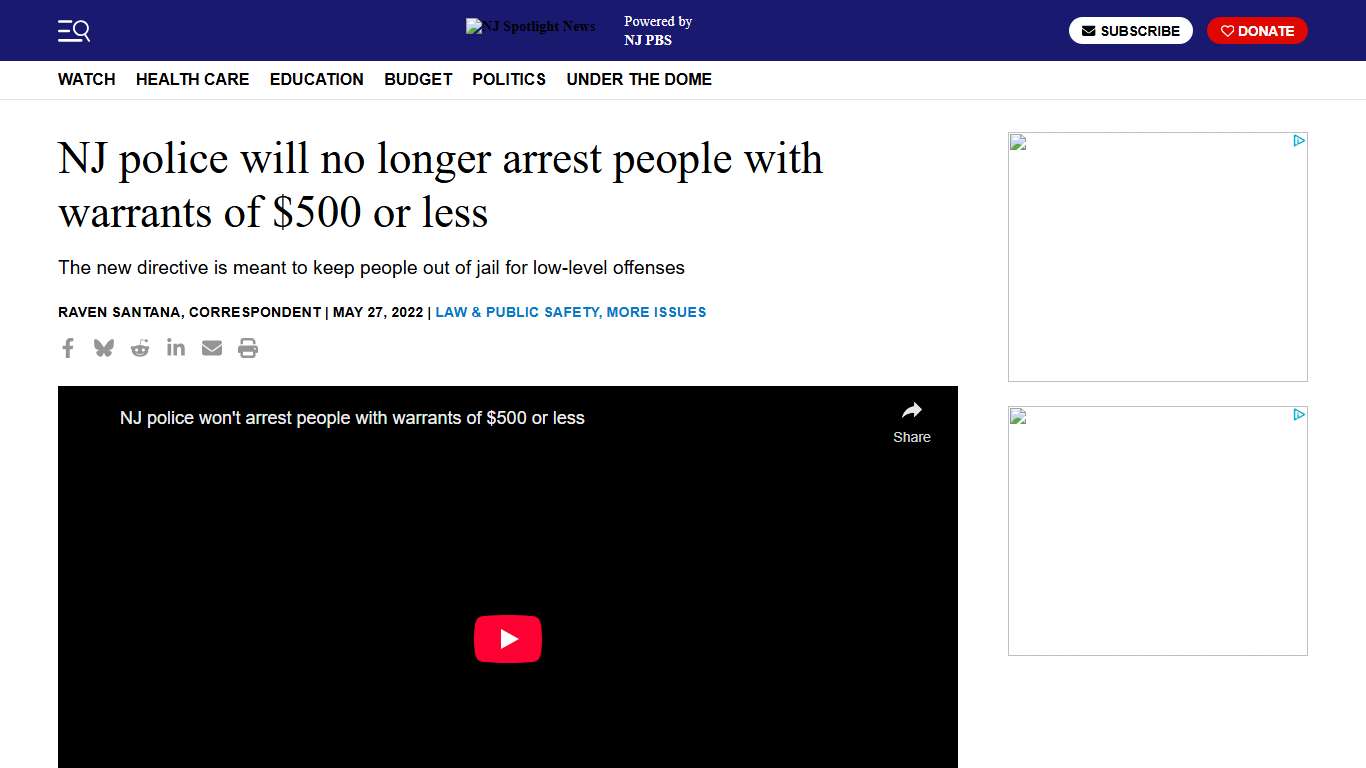Email this article to someone
This screenshot has height=768, width=1366.
coord(211,348)
